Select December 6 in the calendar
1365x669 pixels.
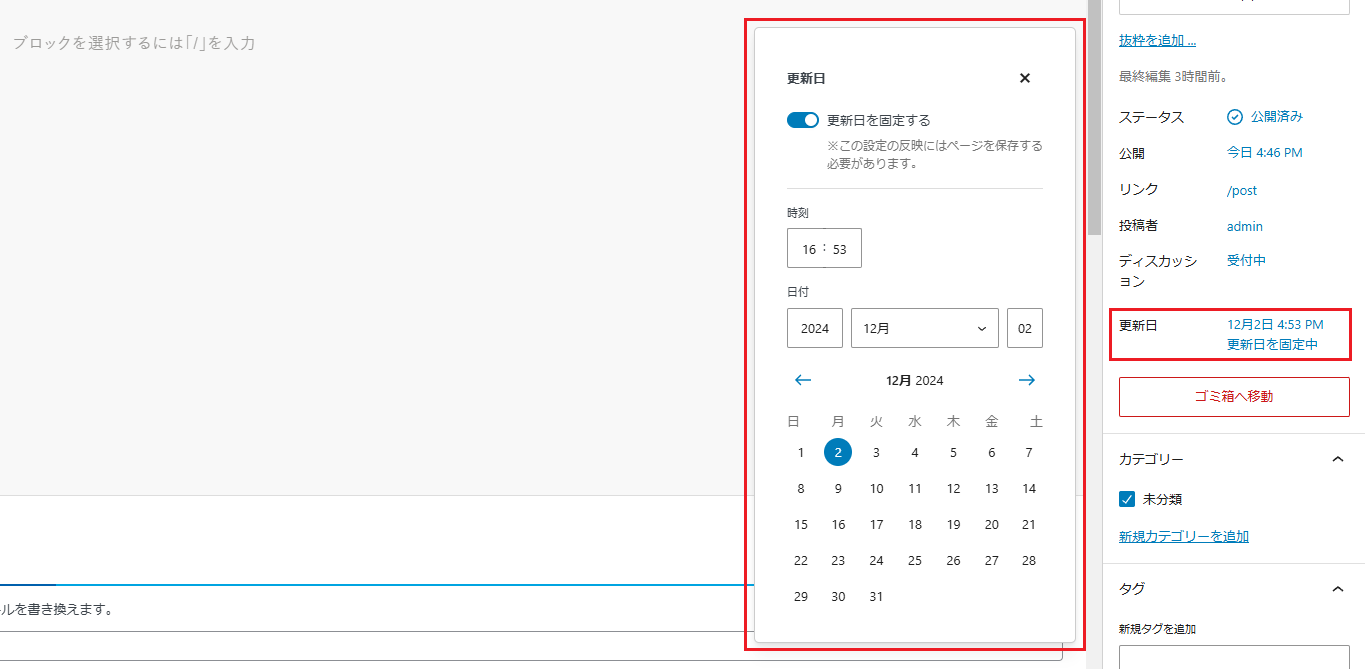[991, 453]
